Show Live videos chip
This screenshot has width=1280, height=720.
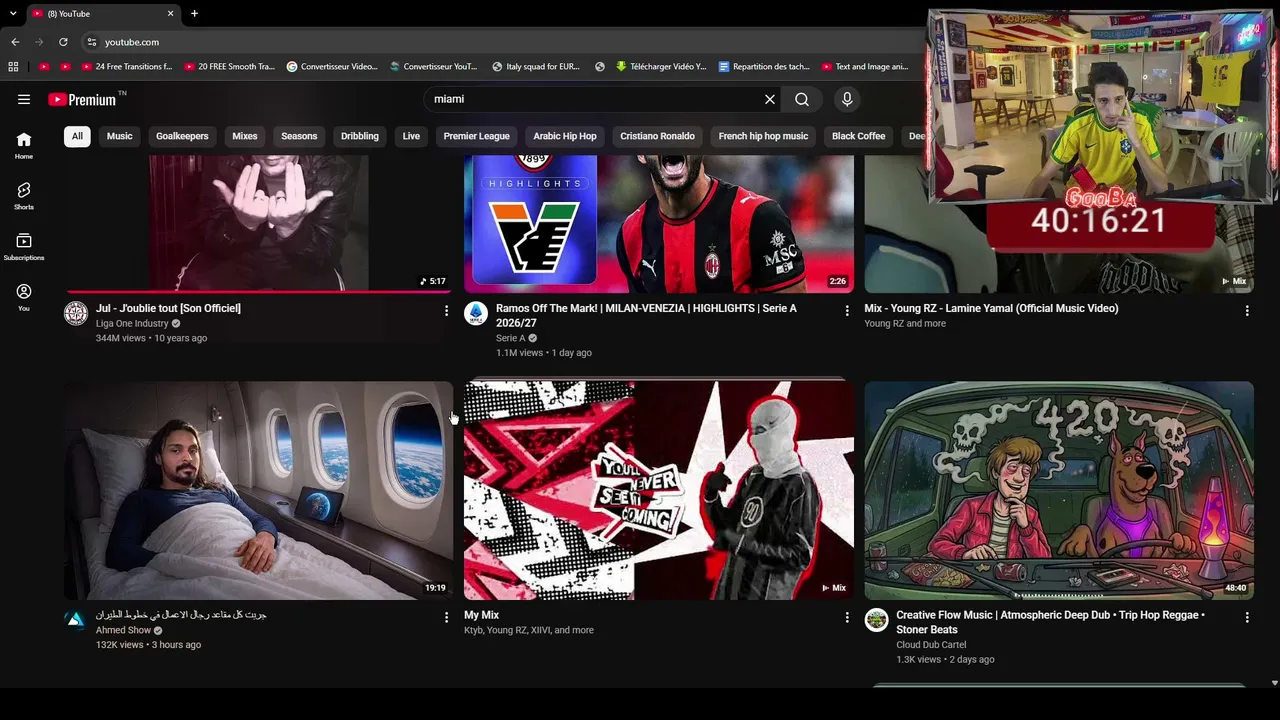(411, 136)
